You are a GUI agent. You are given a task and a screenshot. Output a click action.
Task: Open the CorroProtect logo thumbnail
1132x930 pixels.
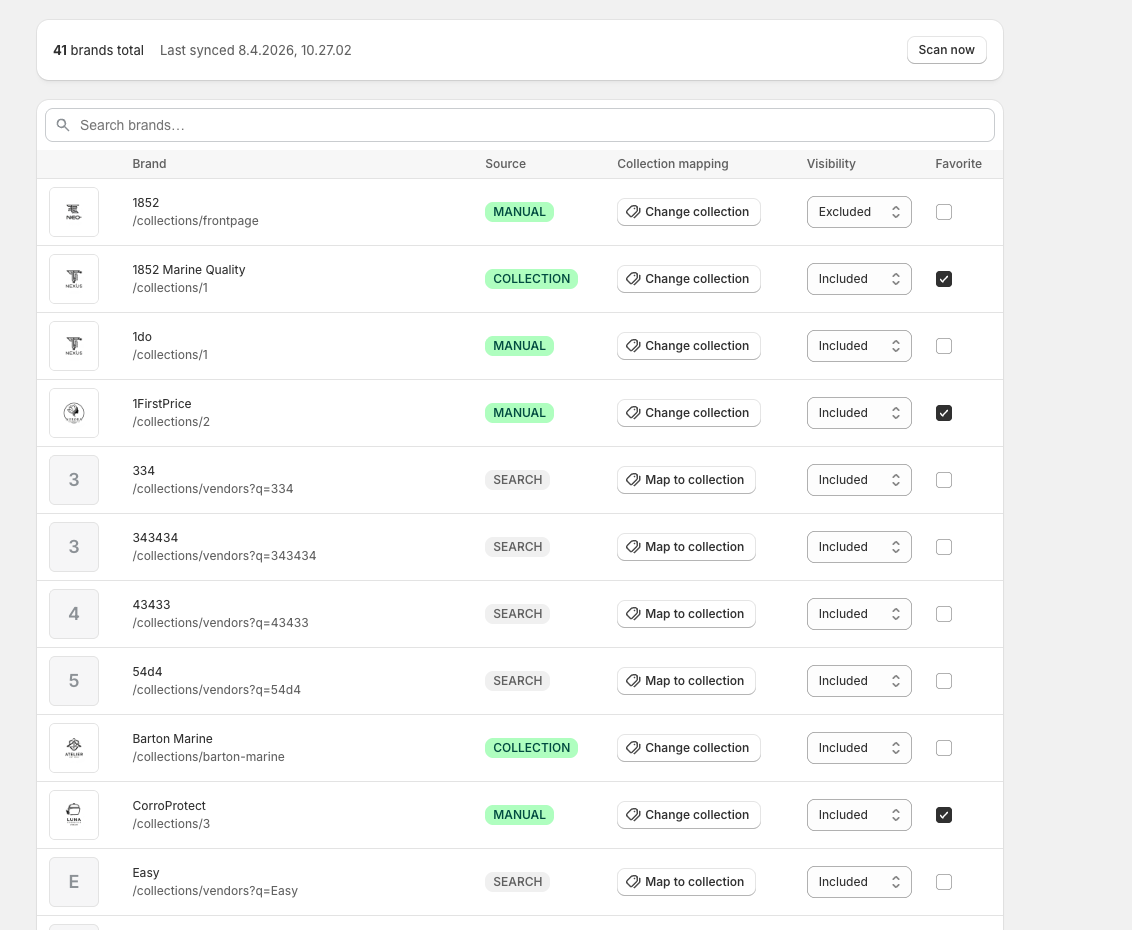(74, 815)
